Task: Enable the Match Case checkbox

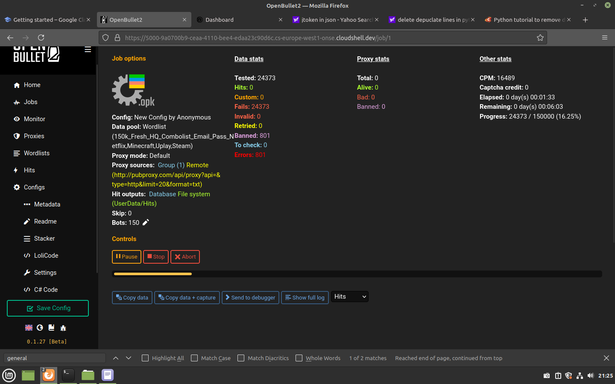Action: click(194, 358)
